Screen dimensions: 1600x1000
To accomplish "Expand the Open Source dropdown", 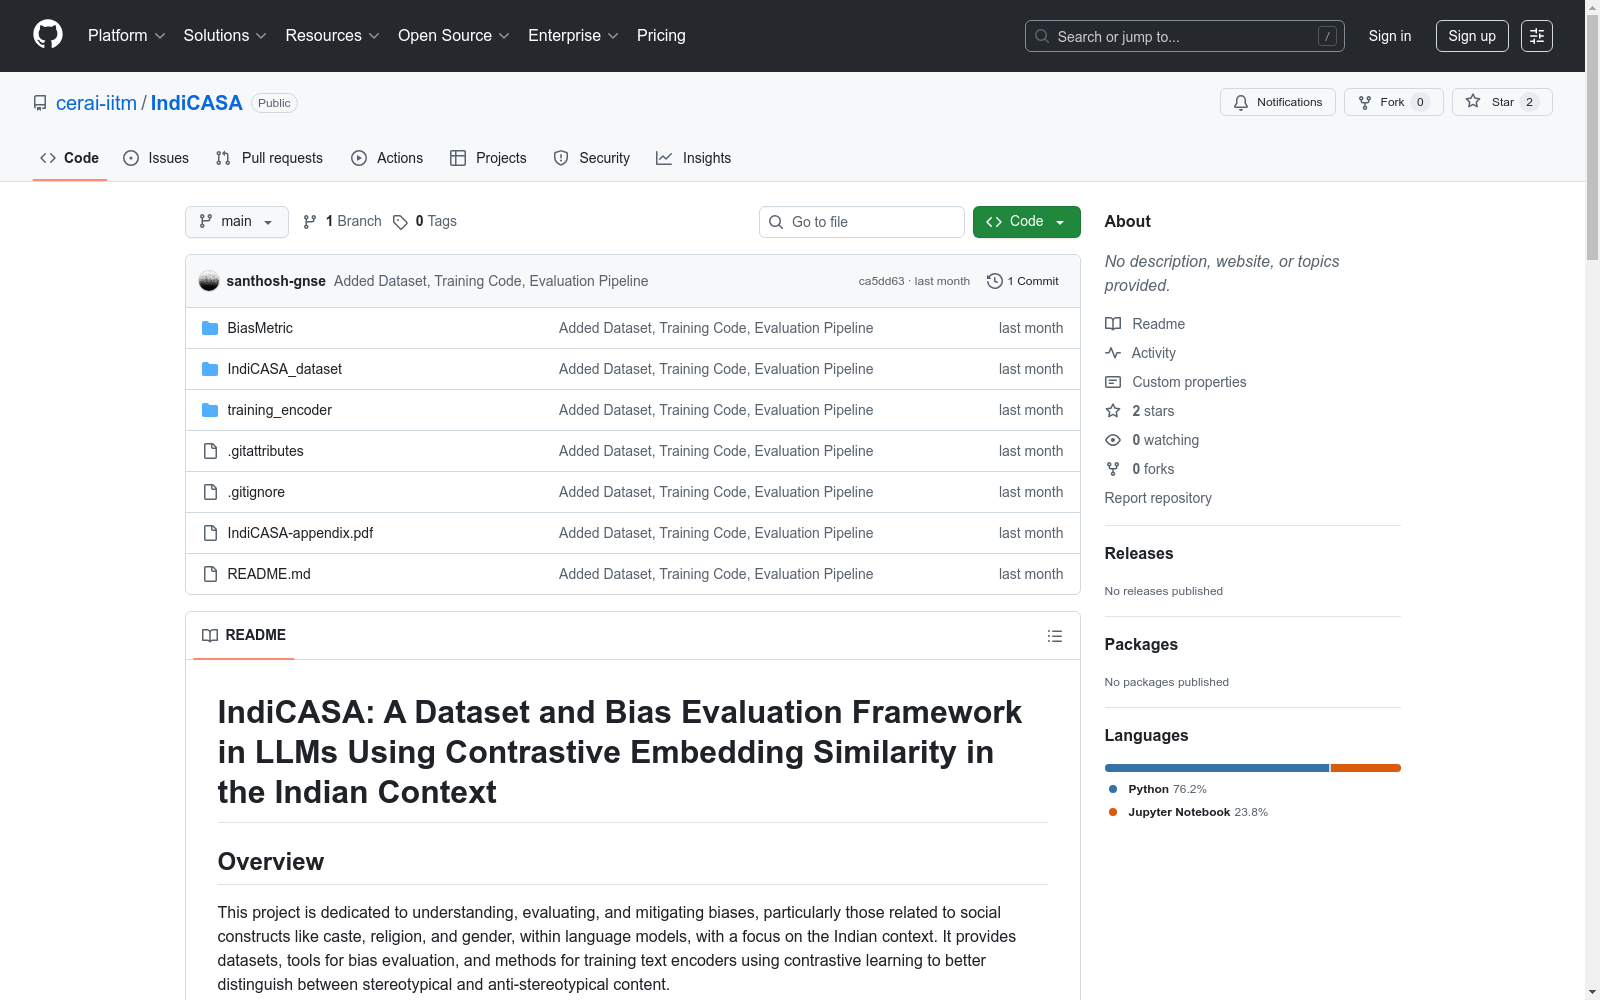I will click(454, 36).
